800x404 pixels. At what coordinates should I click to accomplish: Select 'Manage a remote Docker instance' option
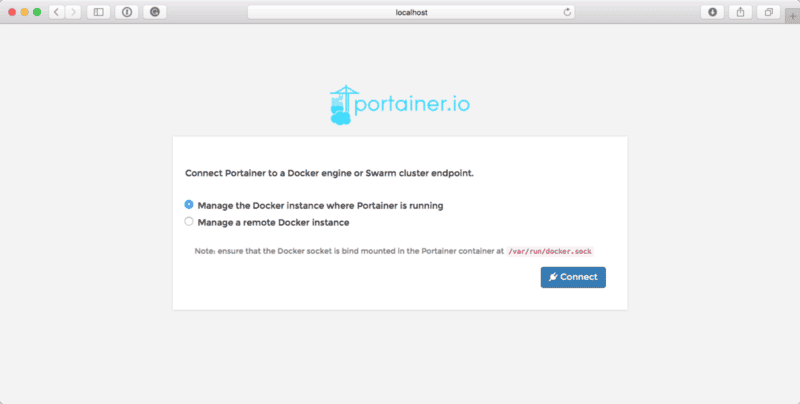tap(189, 222)
